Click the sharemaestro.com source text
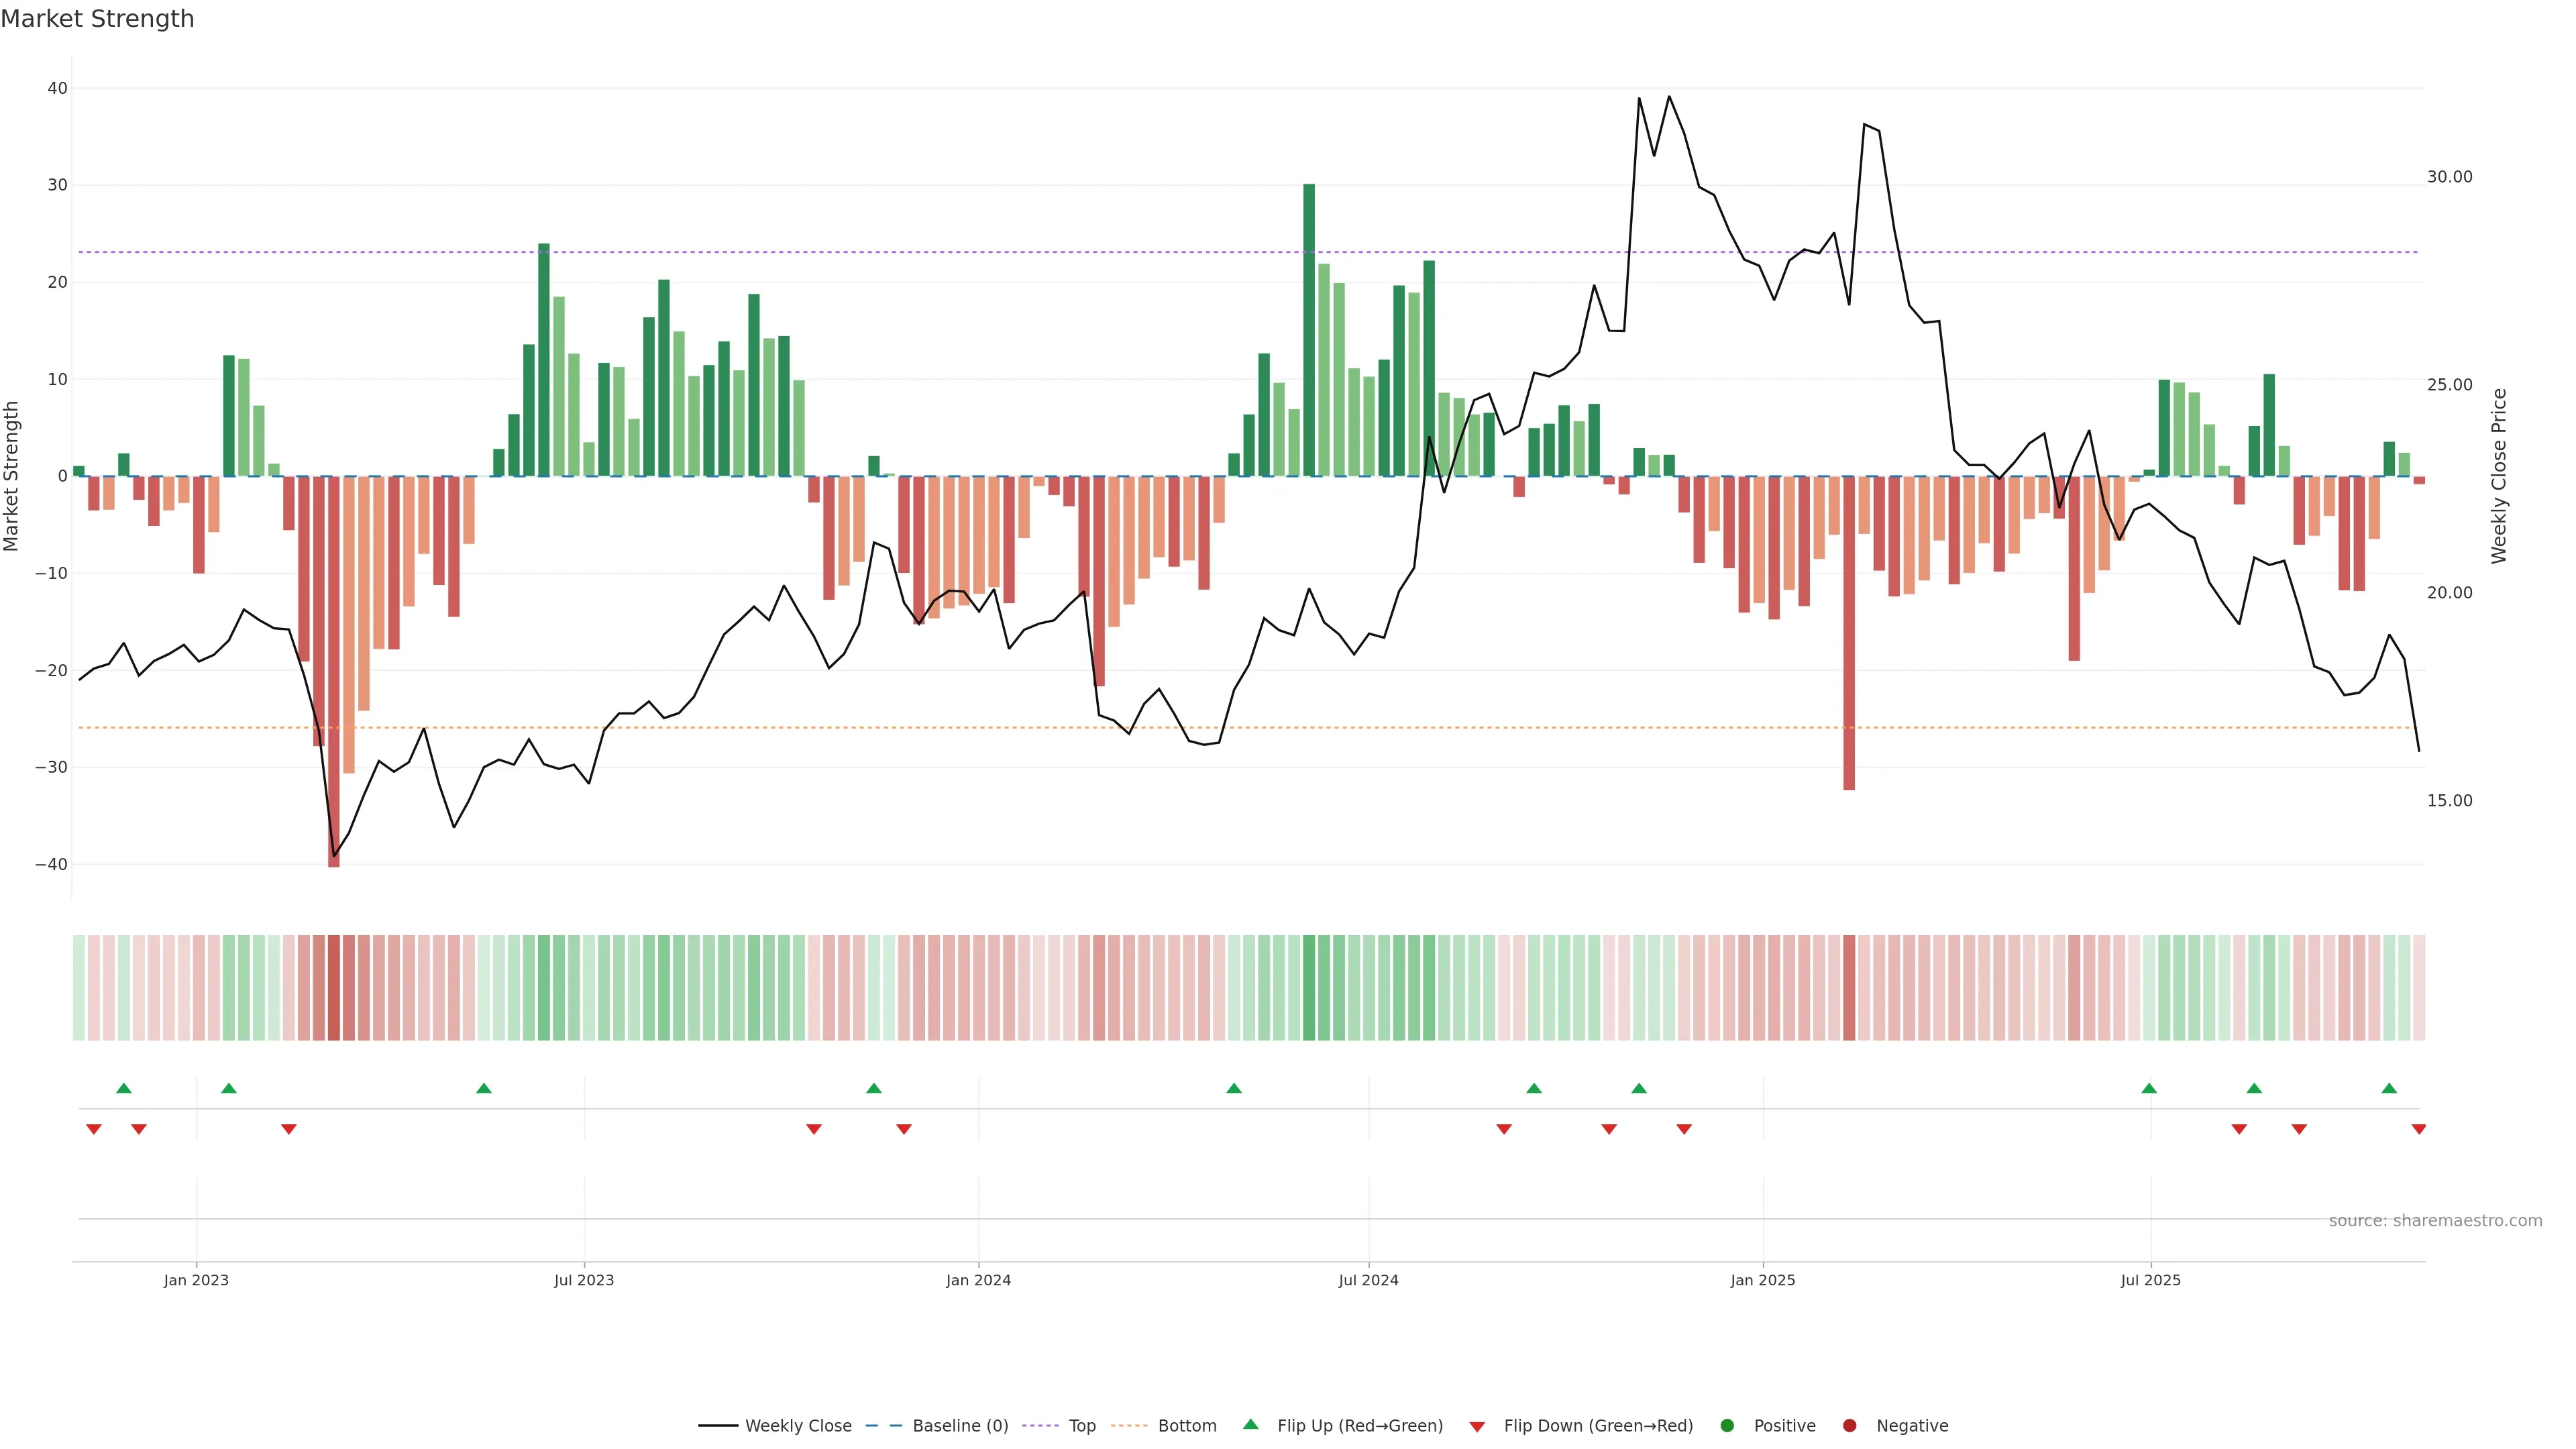2576x1449 pixels. click(2435, 1221)
